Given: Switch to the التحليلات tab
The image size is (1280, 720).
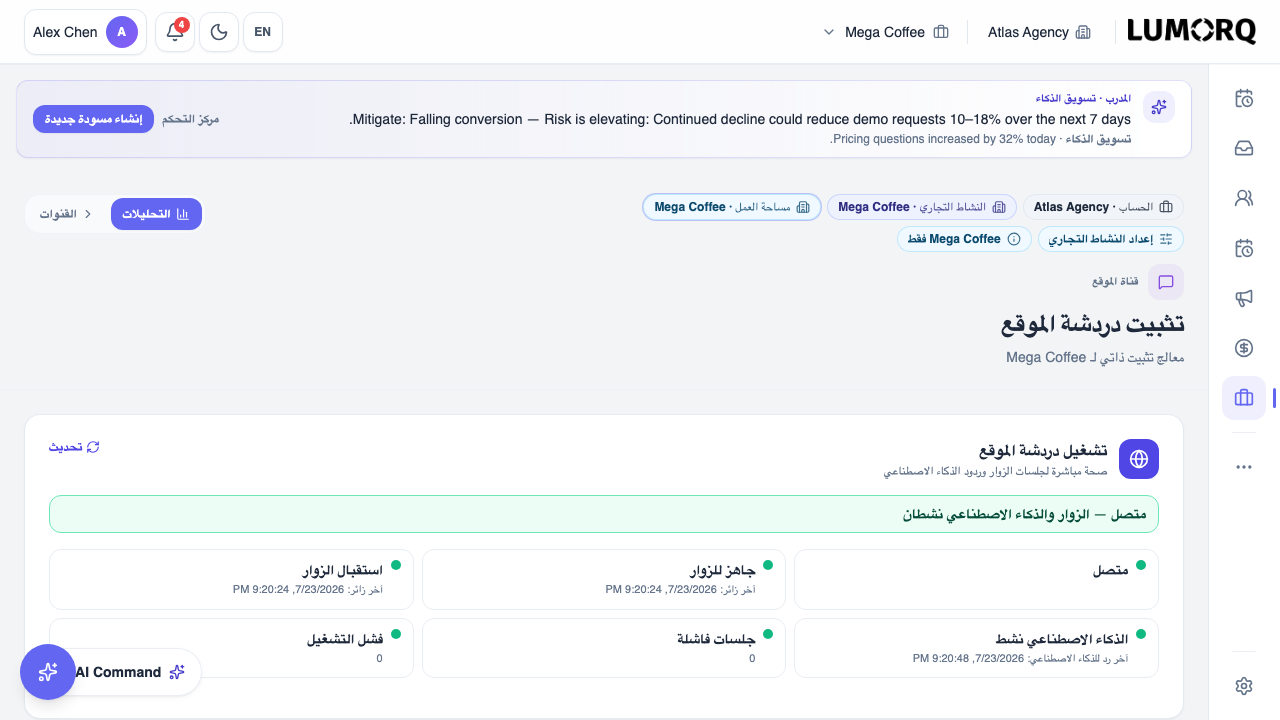Looking at the screenshot, I should point(156,214).
